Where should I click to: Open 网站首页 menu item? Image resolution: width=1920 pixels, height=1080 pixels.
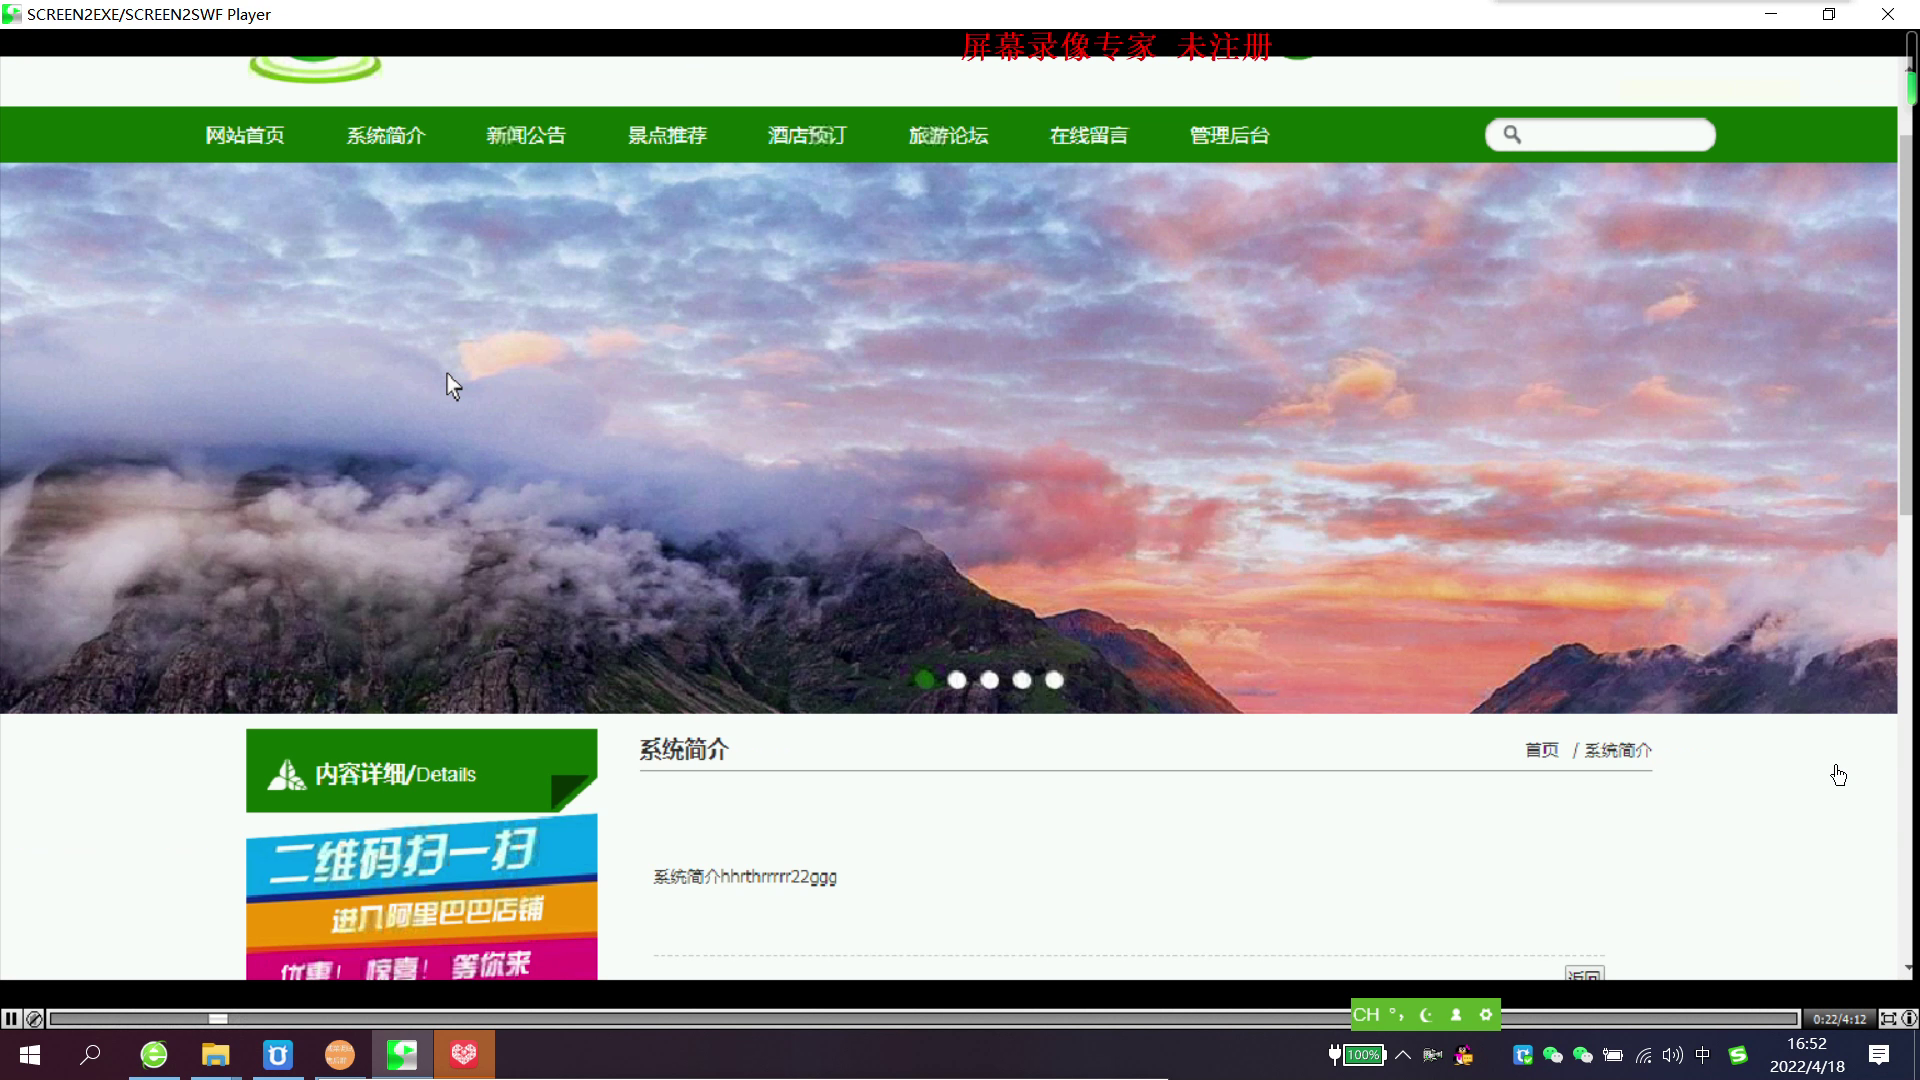click(x=245, y=135)
